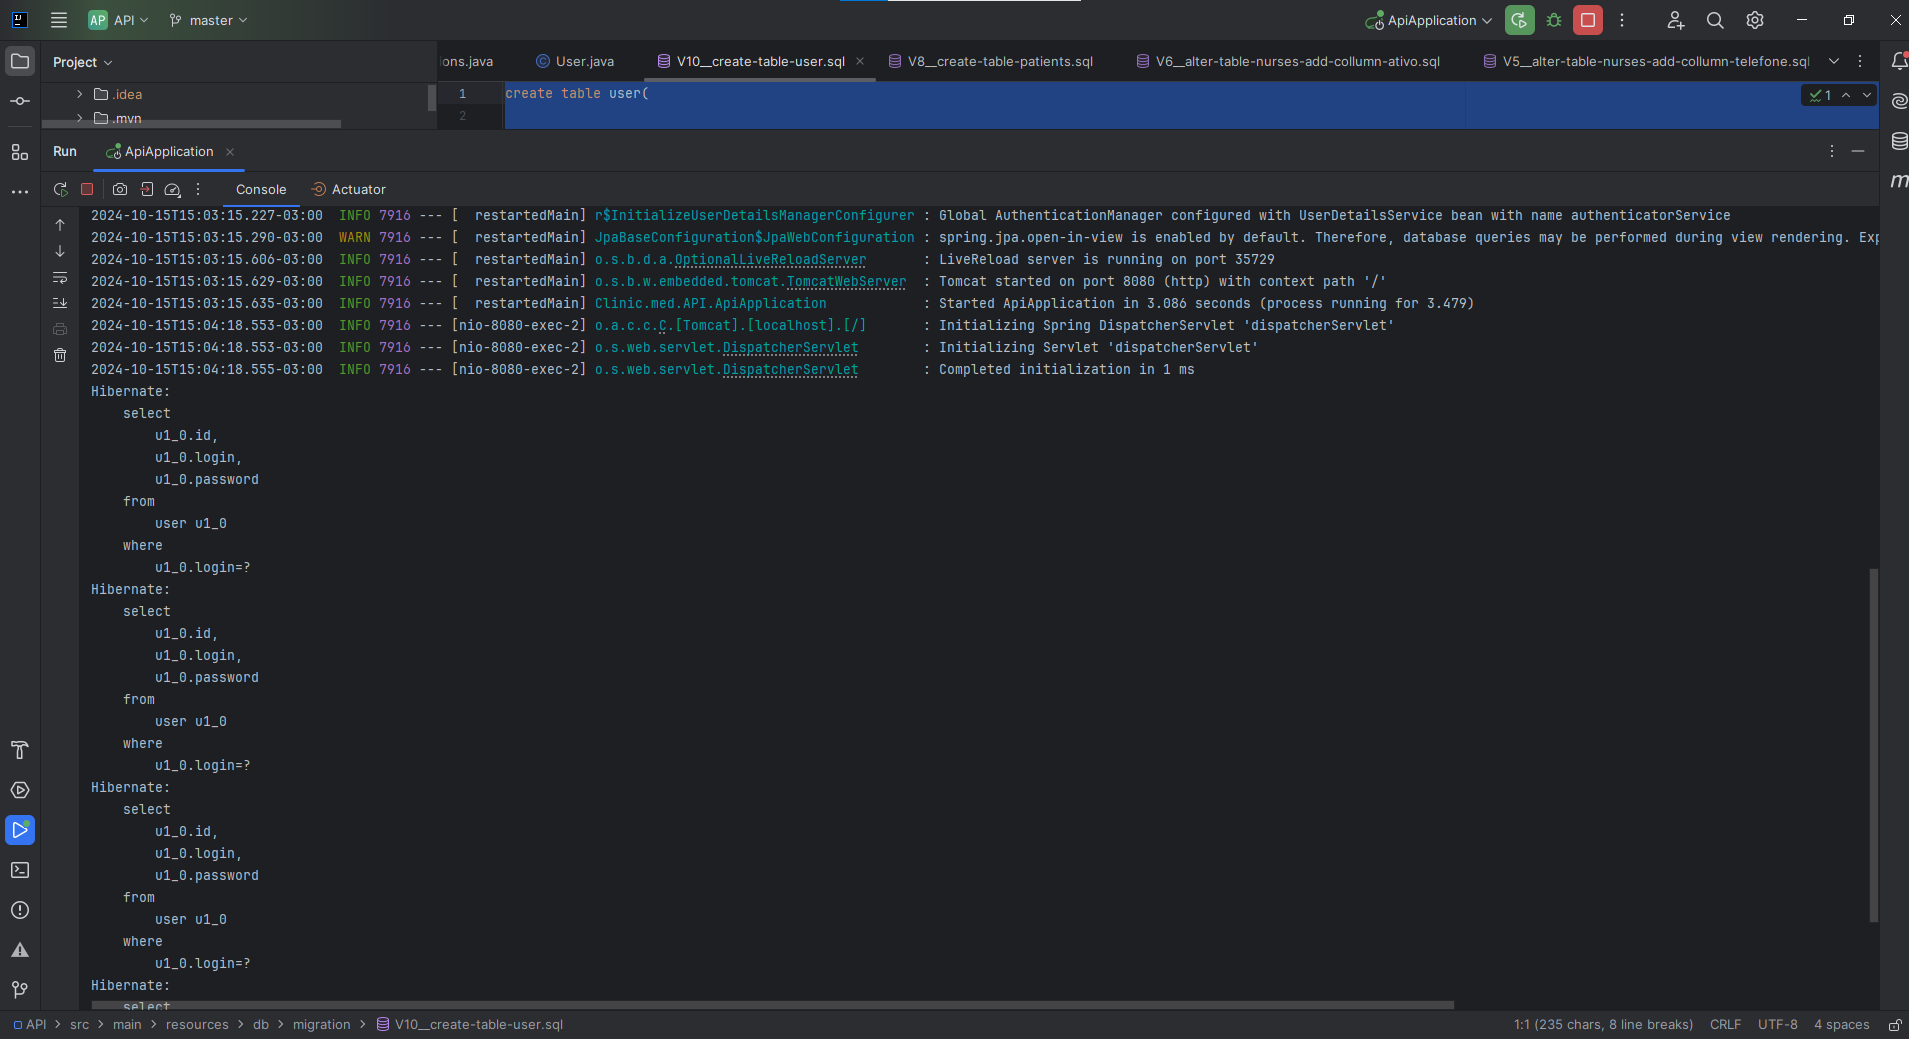The image size is (1909, 1039).
Task: Open the more actions menu beside the top-bar stop button
Action: tap(1622, 20)
